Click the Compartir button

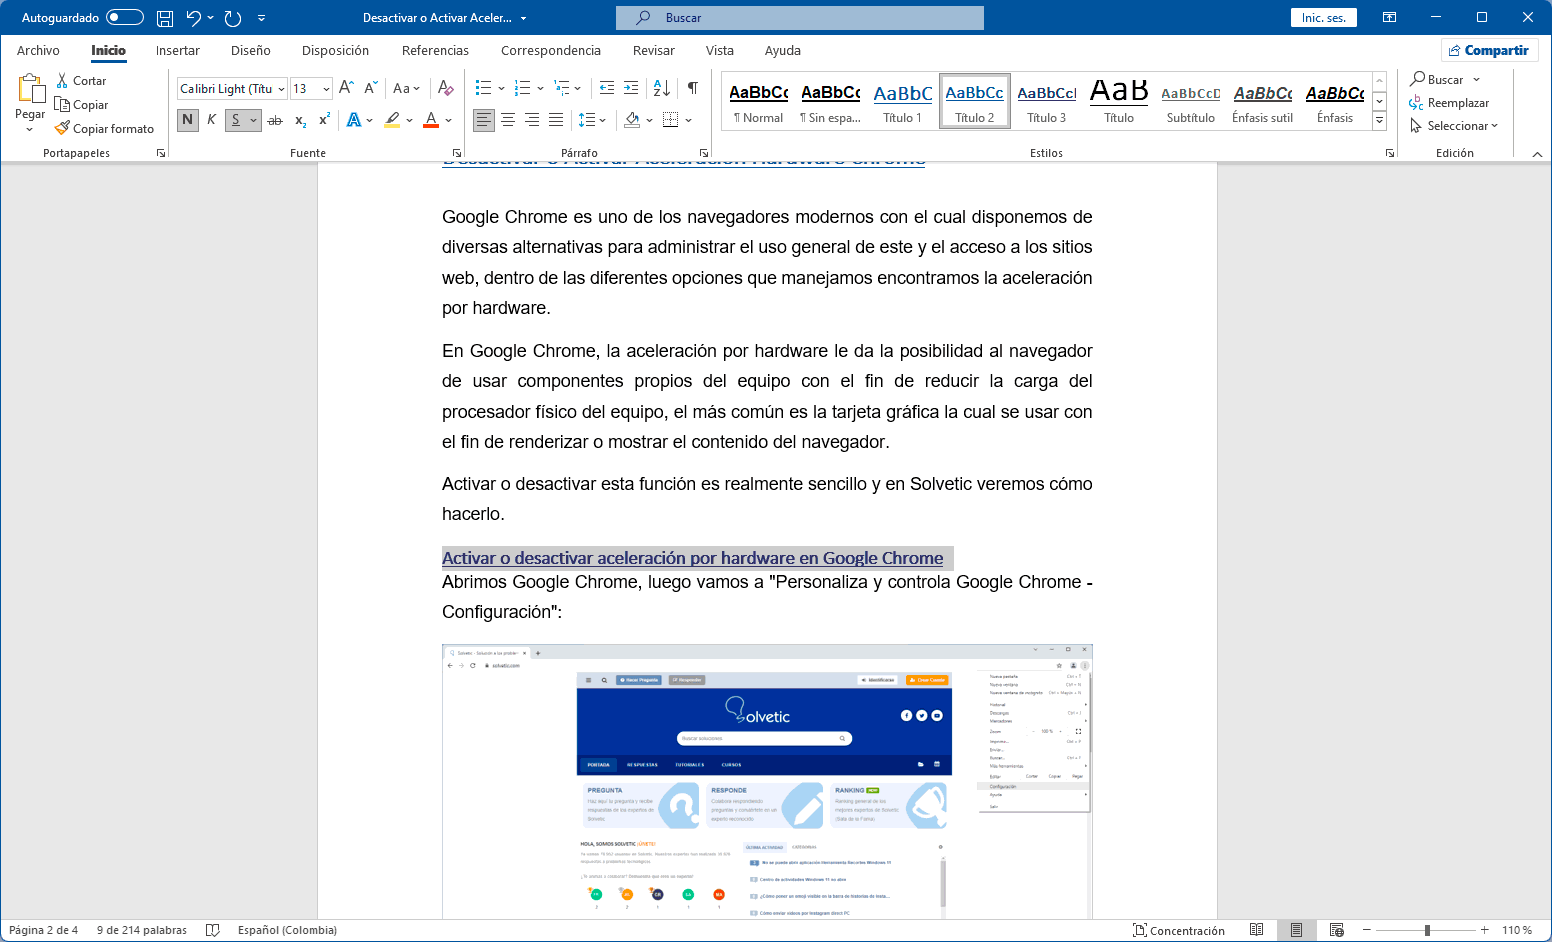pyautogui.click(x=1489, y=50)
